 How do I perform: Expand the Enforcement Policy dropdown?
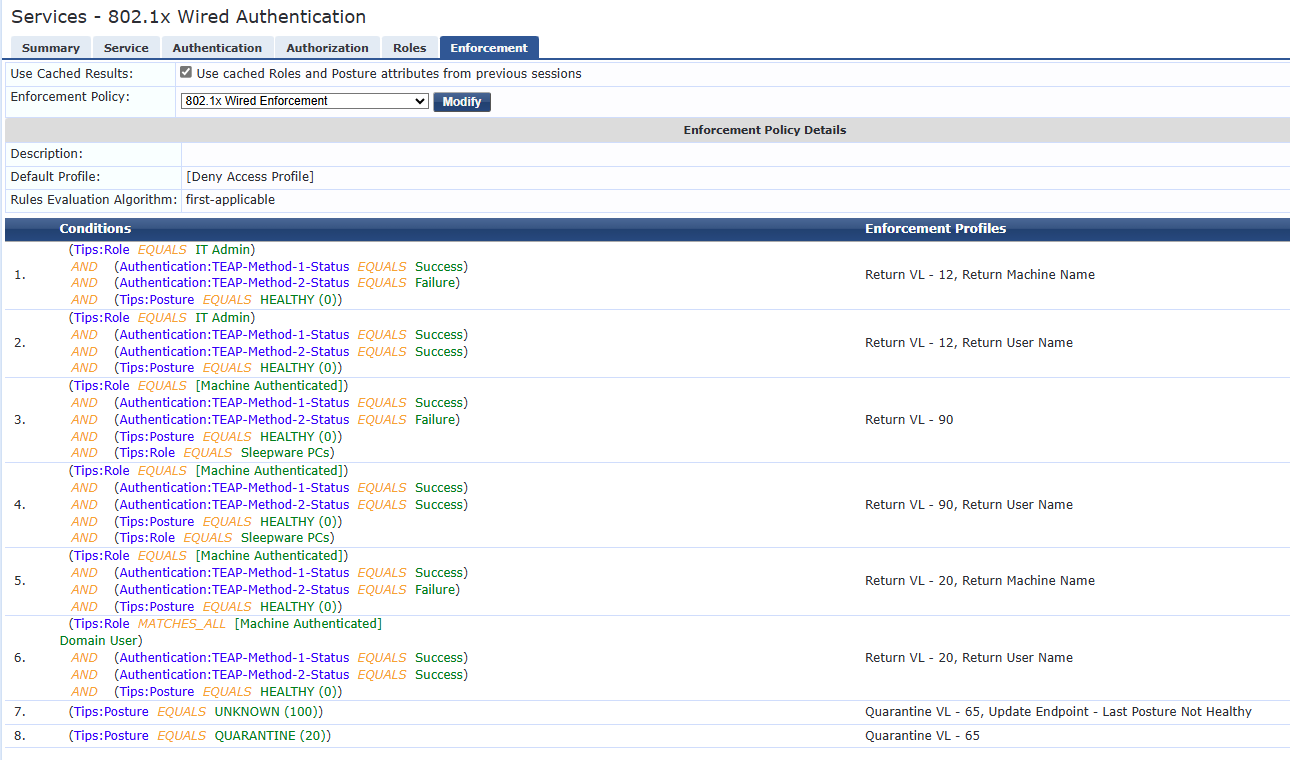[x=305, y=101]
